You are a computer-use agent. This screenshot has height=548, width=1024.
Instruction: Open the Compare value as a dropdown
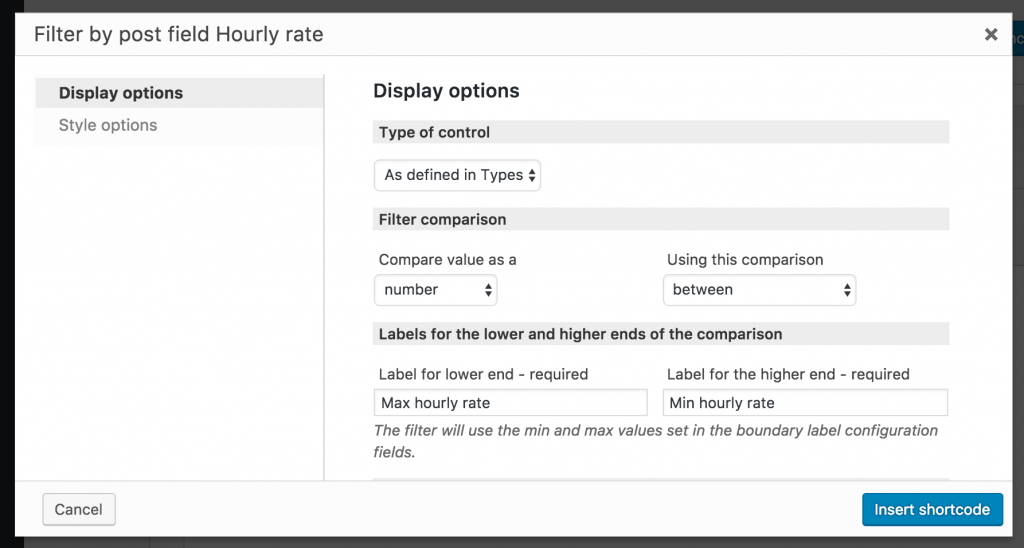pos(436,290)
